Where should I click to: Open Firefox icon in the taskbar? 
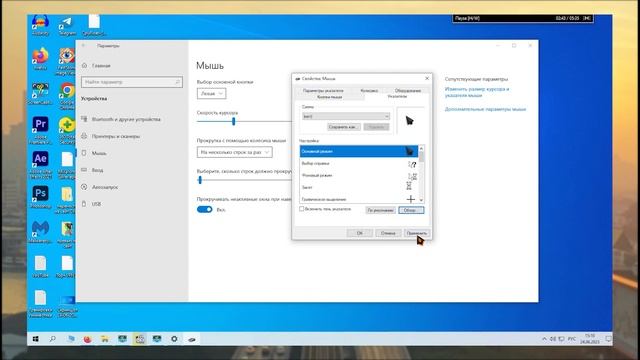pyautogui.click(x=87, y=339)
